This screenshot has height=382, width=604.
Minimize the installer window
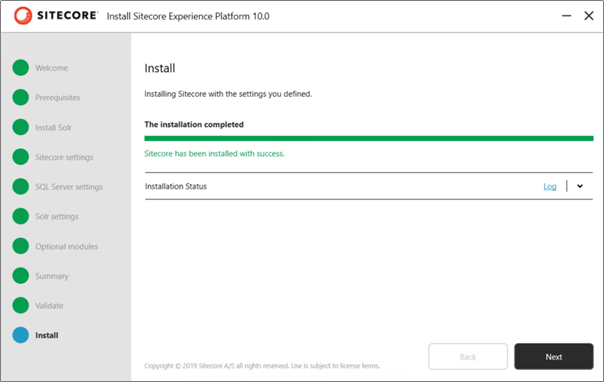(566, 16)
